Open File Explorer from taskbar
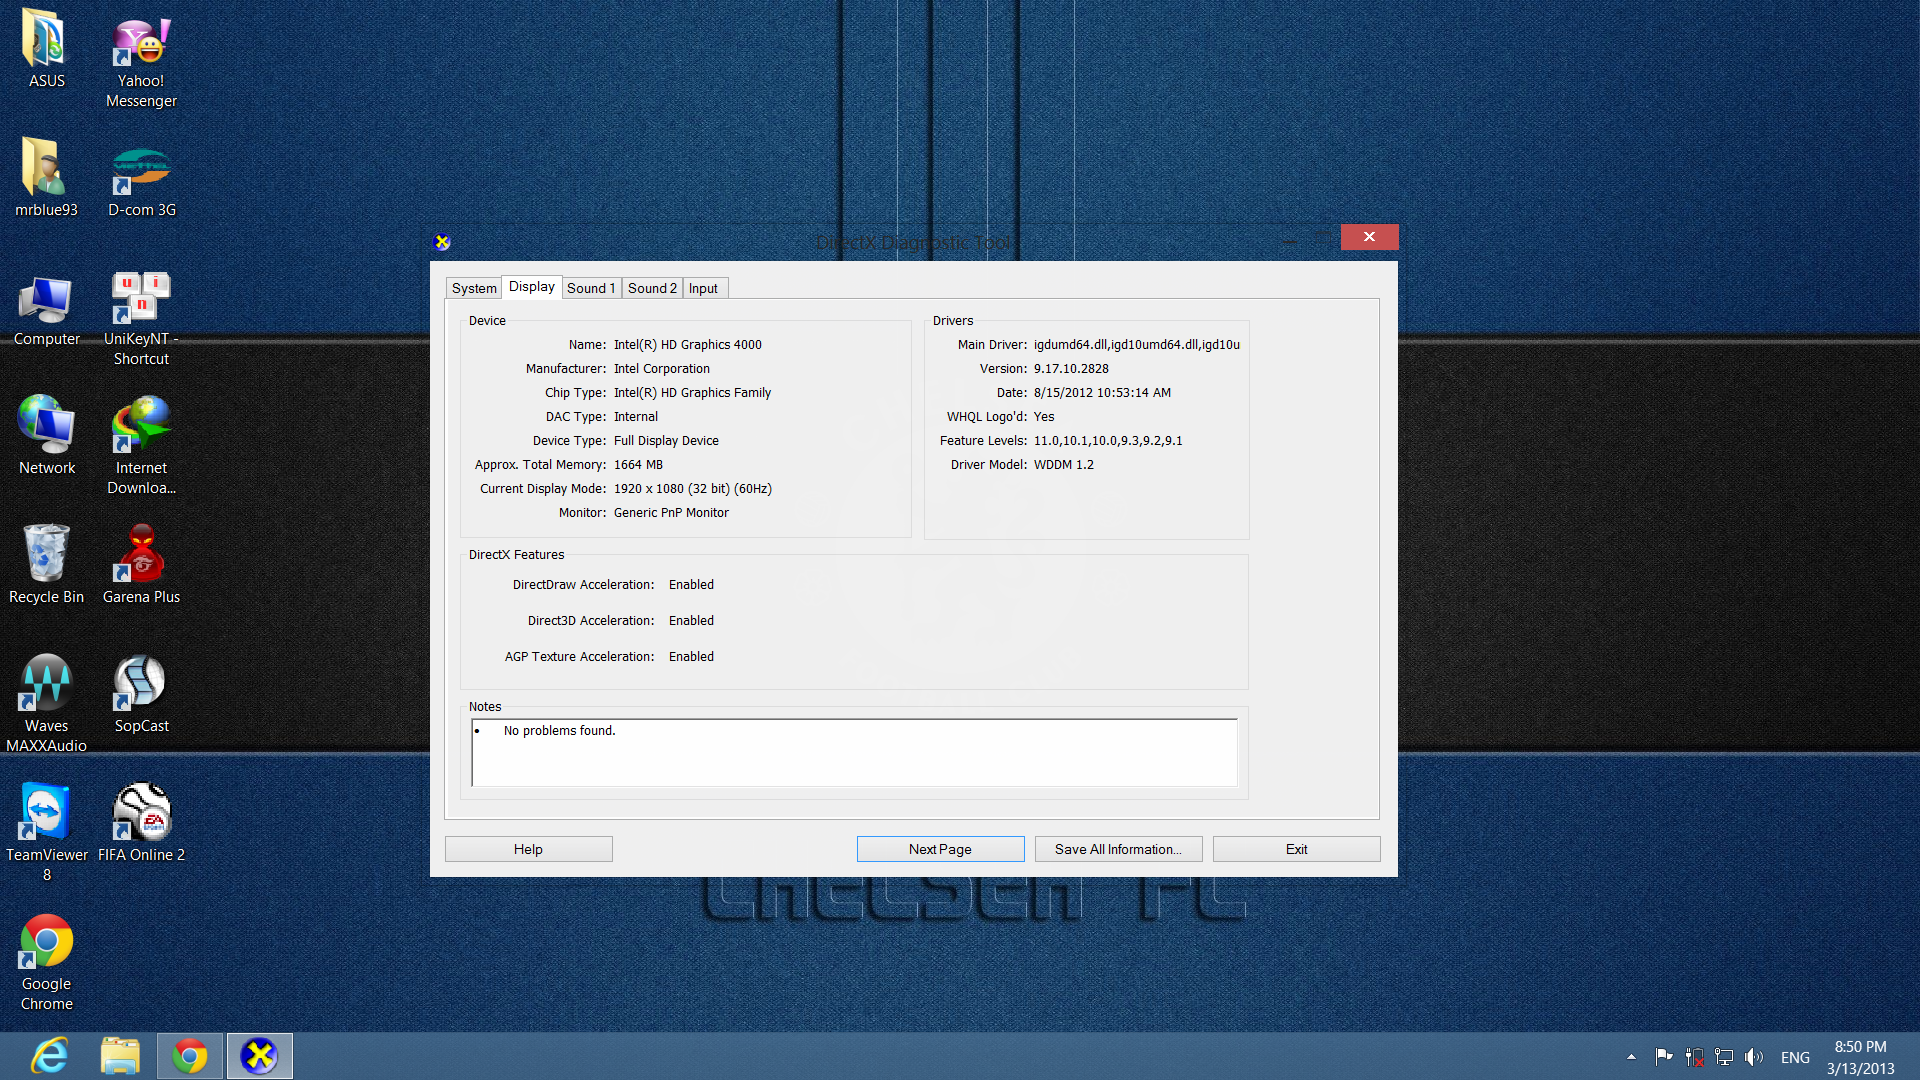The width and height of the screenshot is (1920, 1080). 120,1056
